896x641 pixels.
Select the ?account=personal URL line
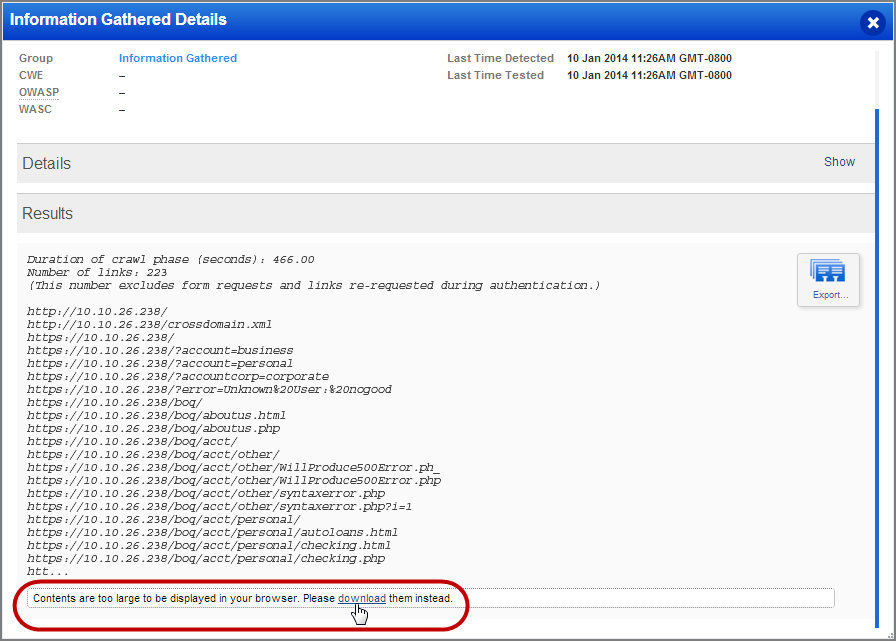pos(160,363)
